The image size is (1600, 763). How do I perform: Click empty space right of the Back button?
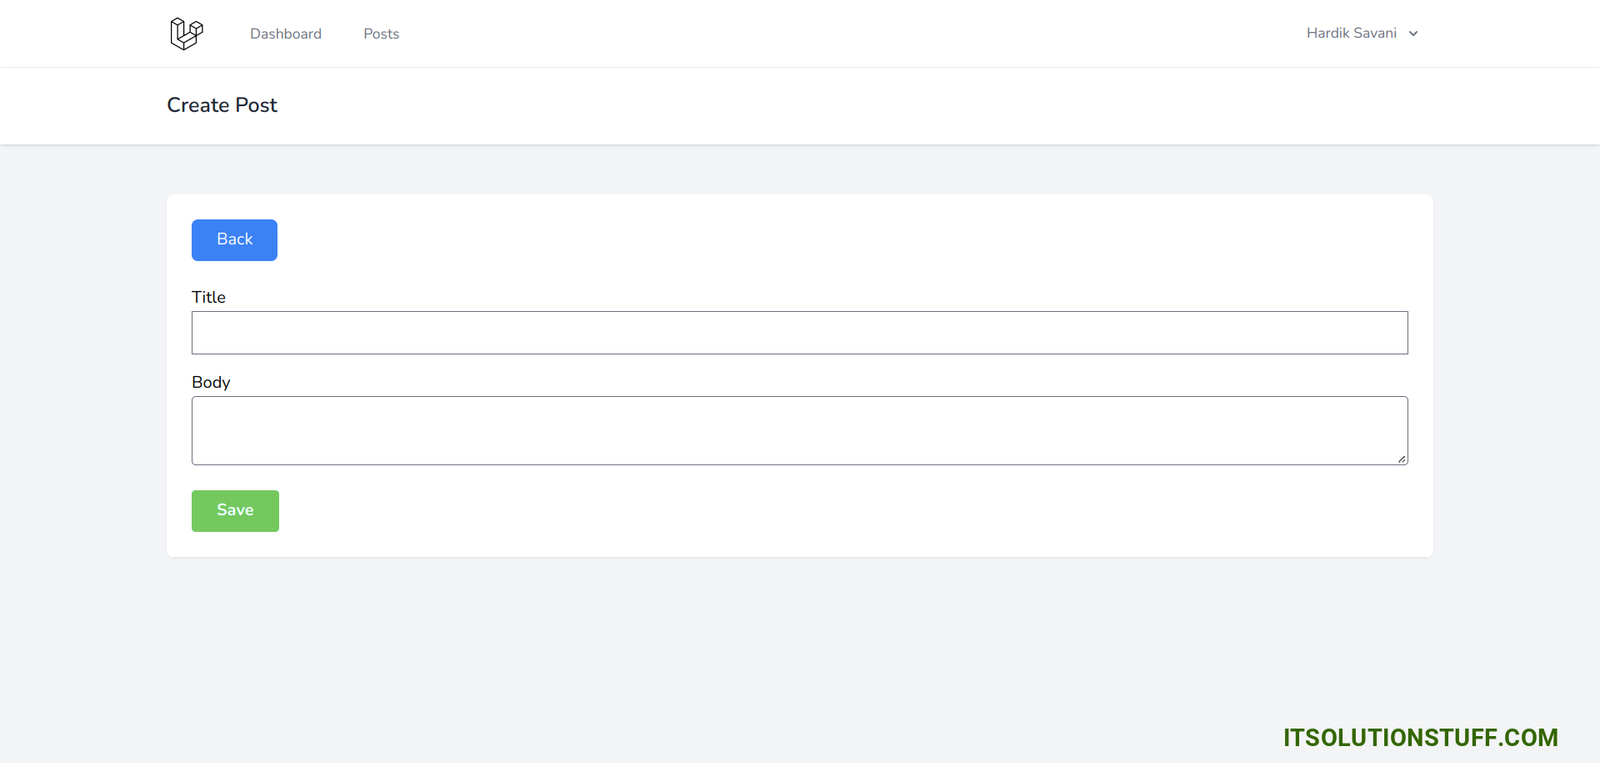[800, 240]
